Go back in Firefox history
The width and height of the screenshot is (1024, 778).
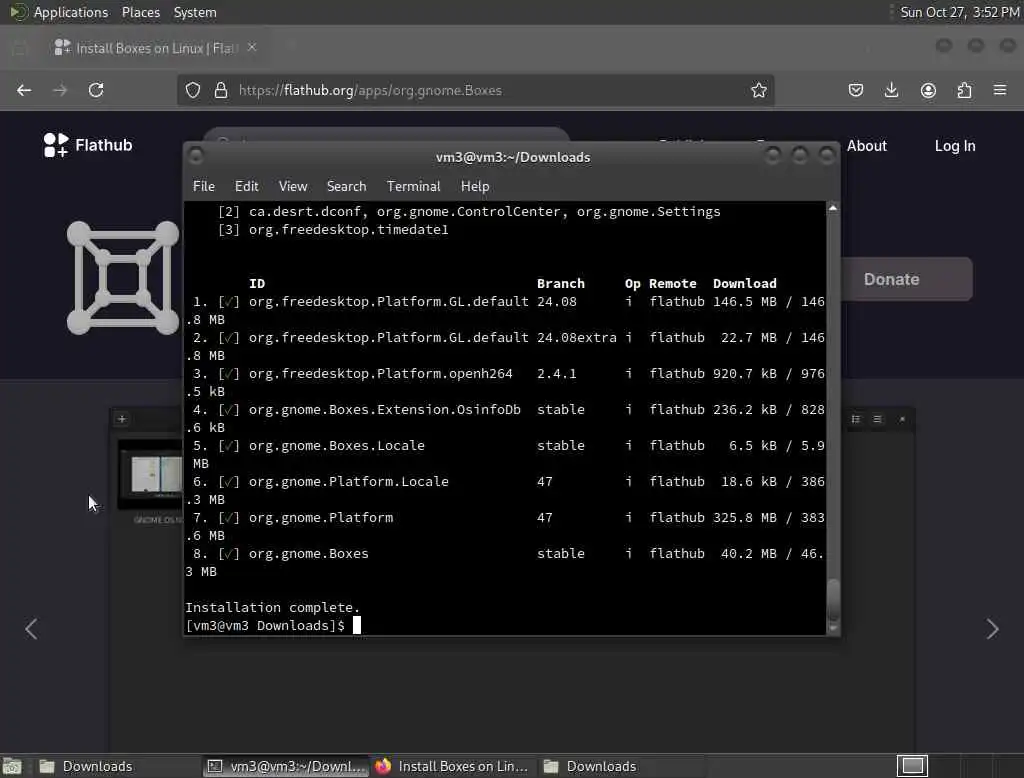24,90
